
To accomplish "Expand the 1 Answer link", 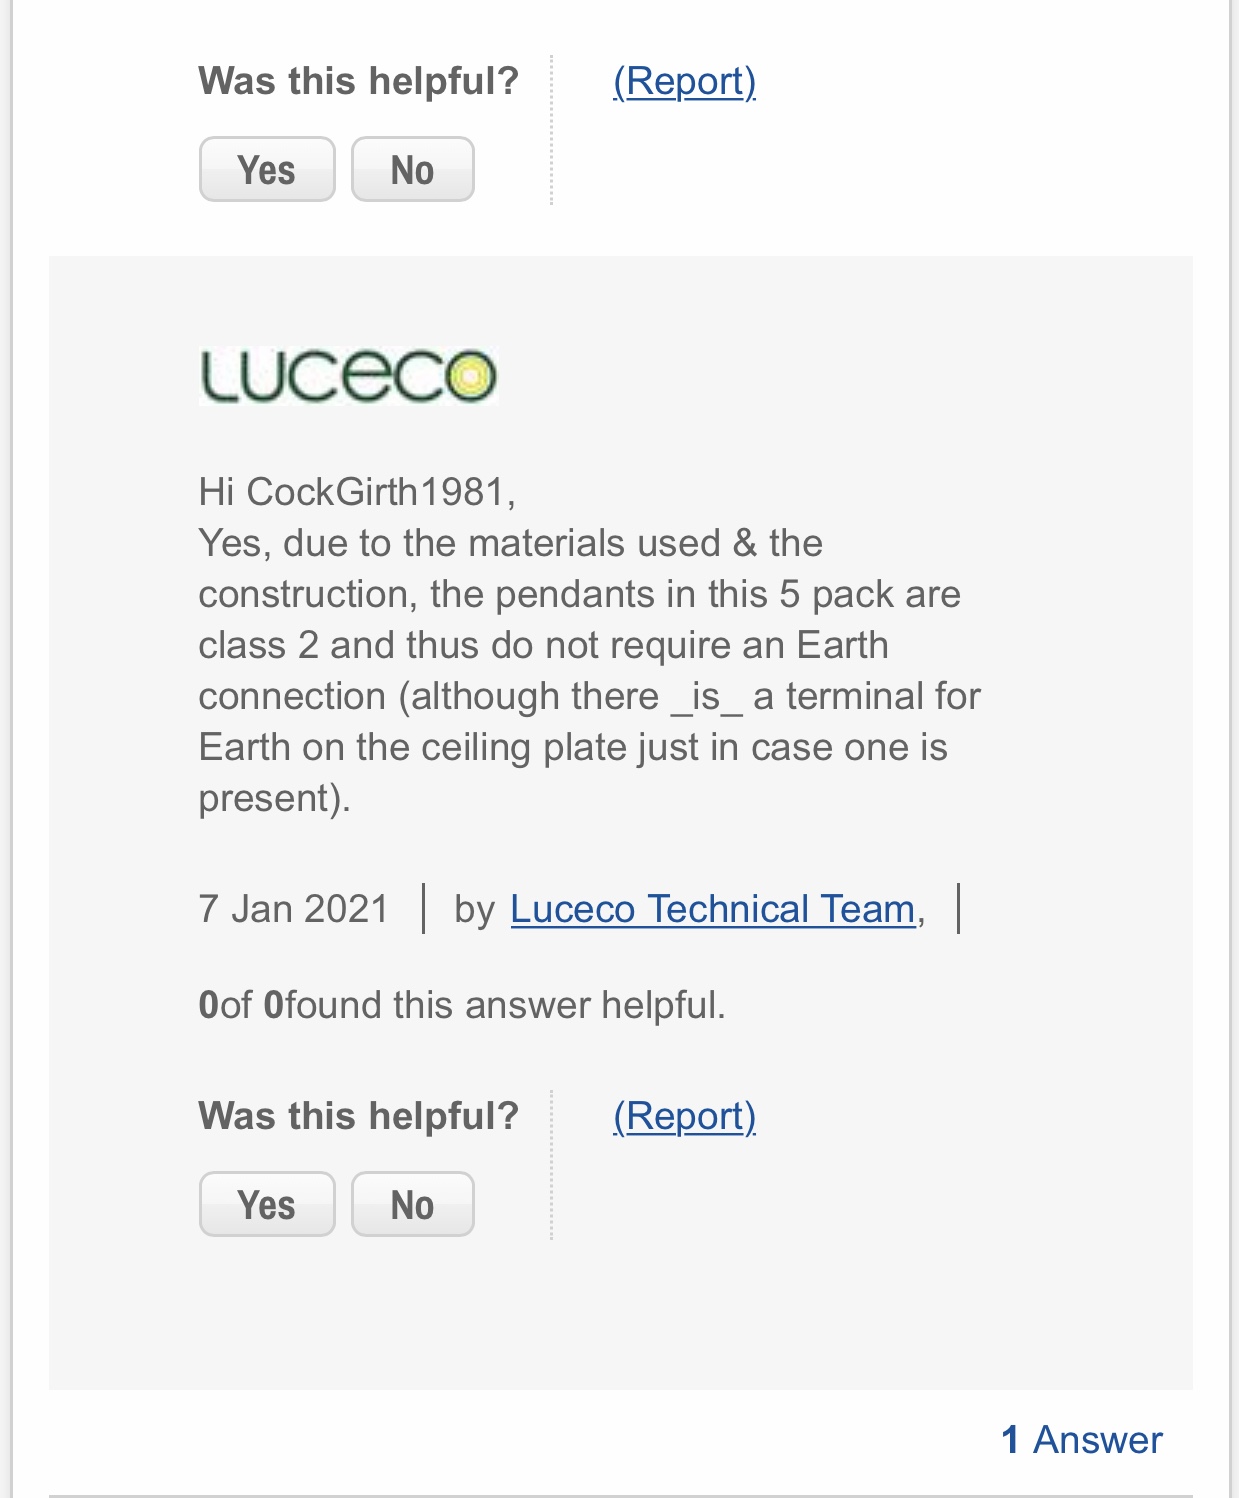I will 1082,1440.
